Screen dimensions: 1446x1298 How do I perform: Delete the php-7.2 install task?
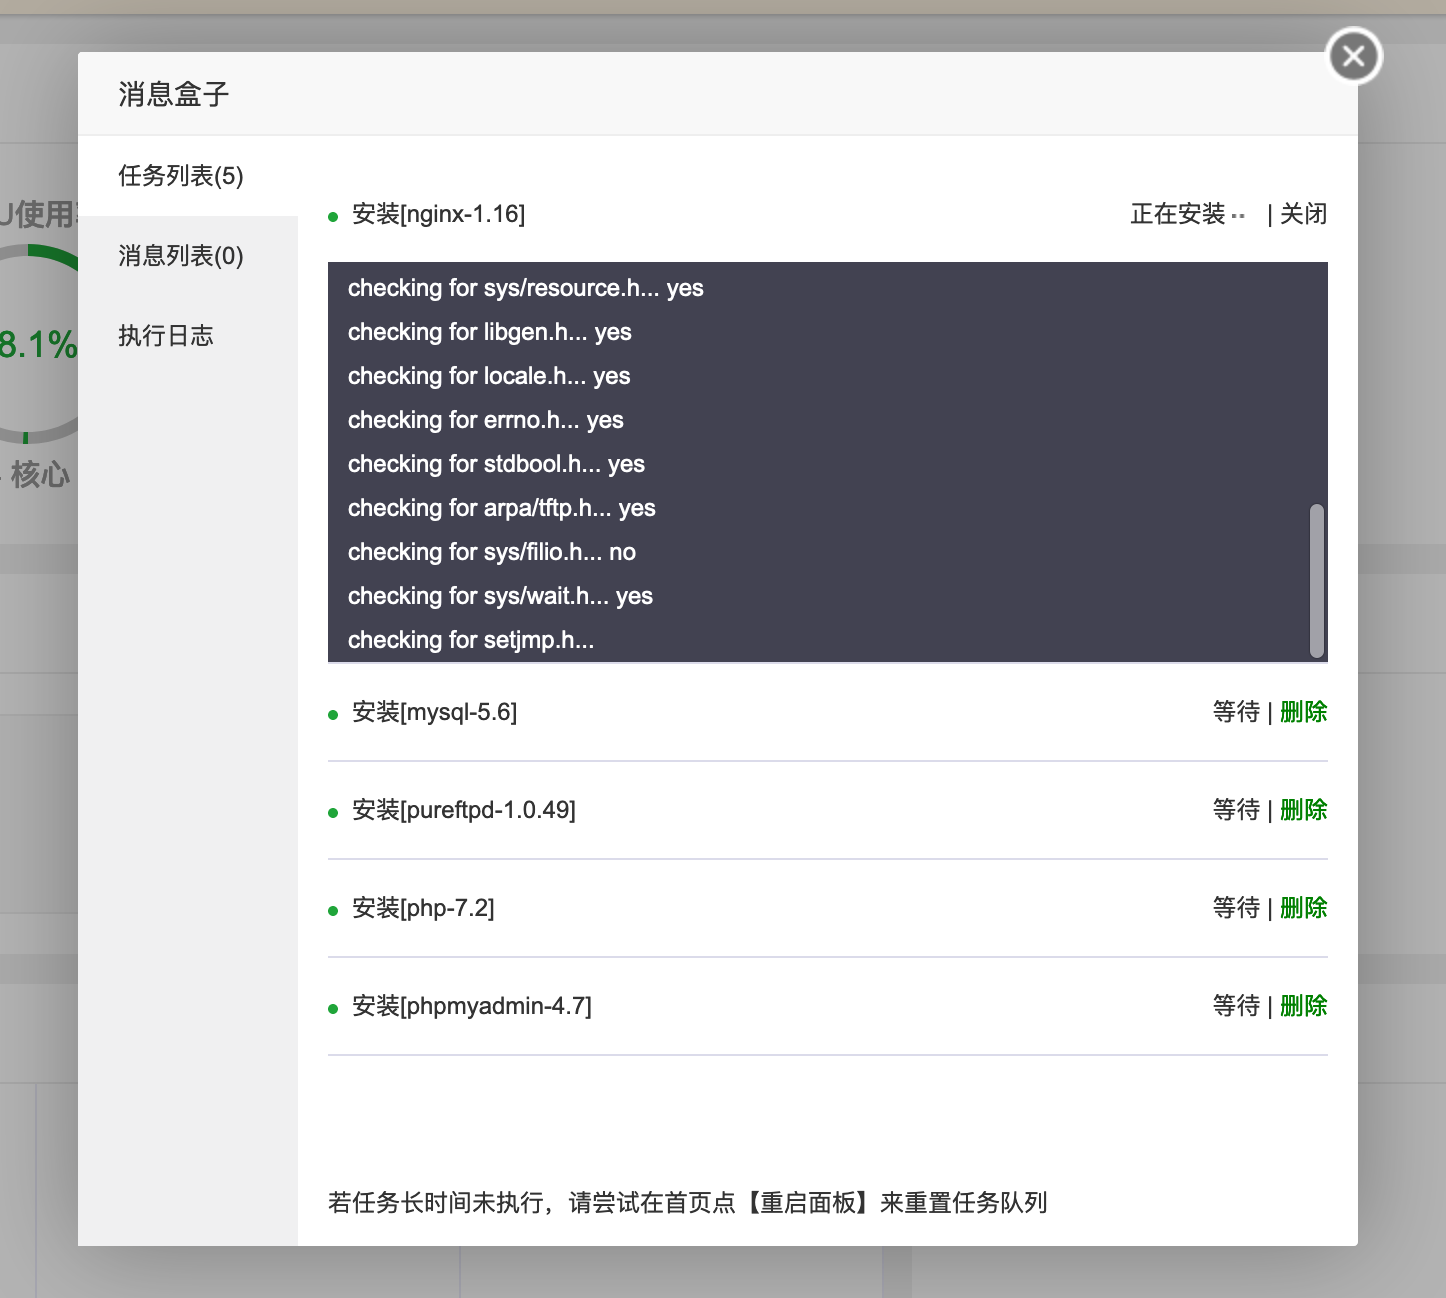(x=1303, y=908)
